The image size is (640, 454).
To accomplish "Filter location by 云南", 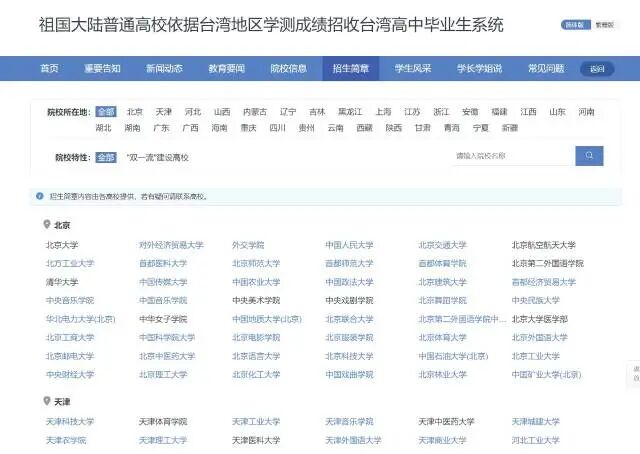I will pos(336,128).
